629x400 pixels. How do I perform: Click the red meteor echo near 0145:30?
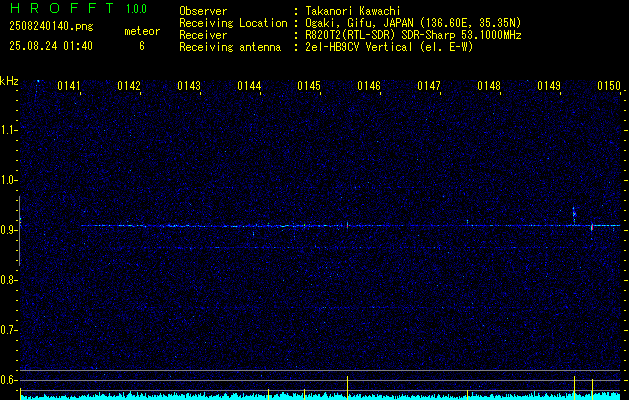(x=347, y=225)
